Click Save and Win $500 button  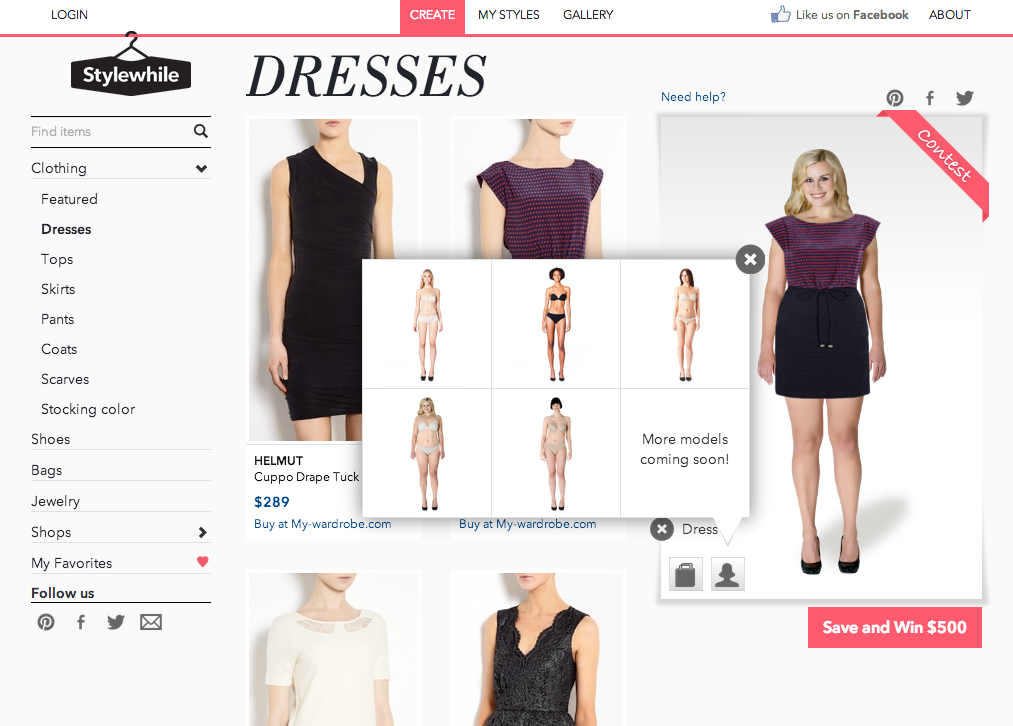pos(894,627)
